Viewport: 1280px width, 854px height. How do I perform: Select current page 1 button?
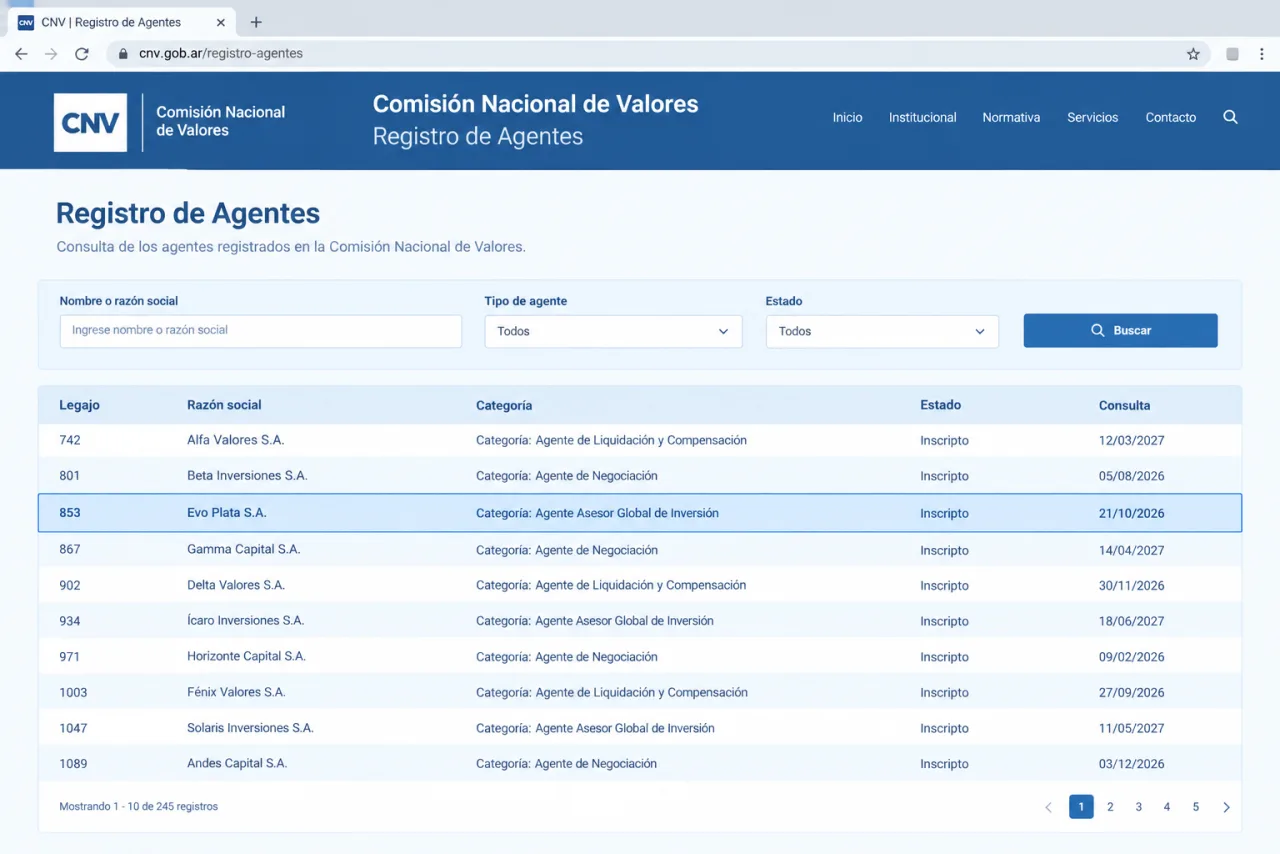point(1081,807)
